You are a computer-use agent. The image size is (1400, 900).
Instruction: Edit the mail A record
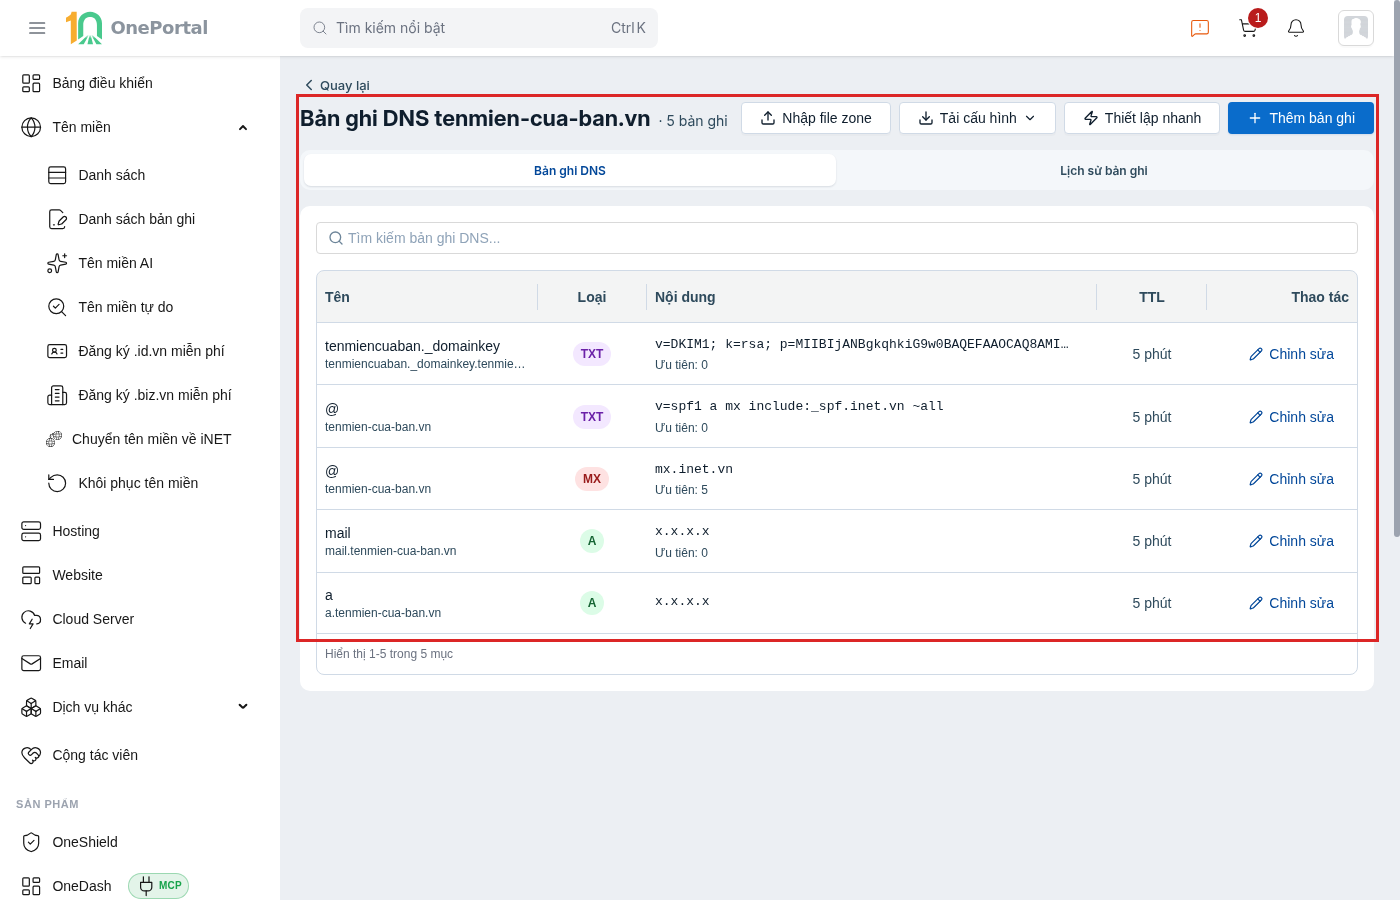(1291, 541)
